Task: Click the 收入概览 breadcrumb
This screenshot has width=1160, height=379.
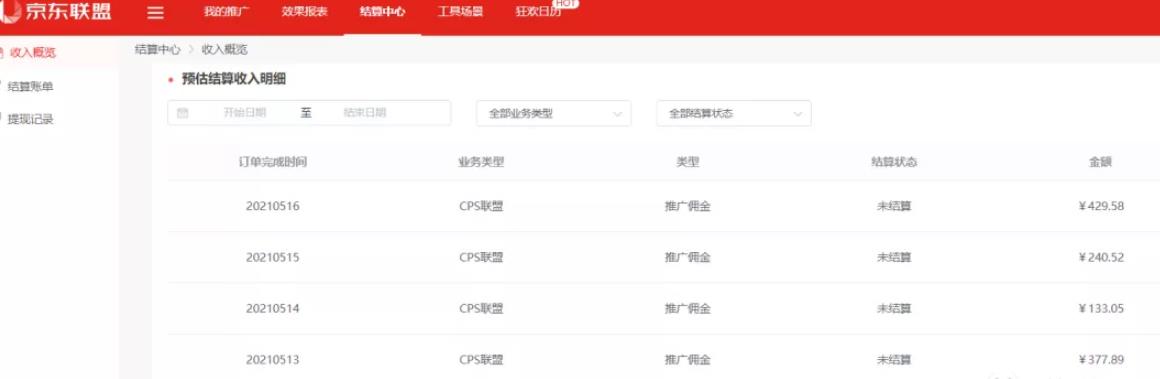Action: pyautogui.click(x=224, y=50)
